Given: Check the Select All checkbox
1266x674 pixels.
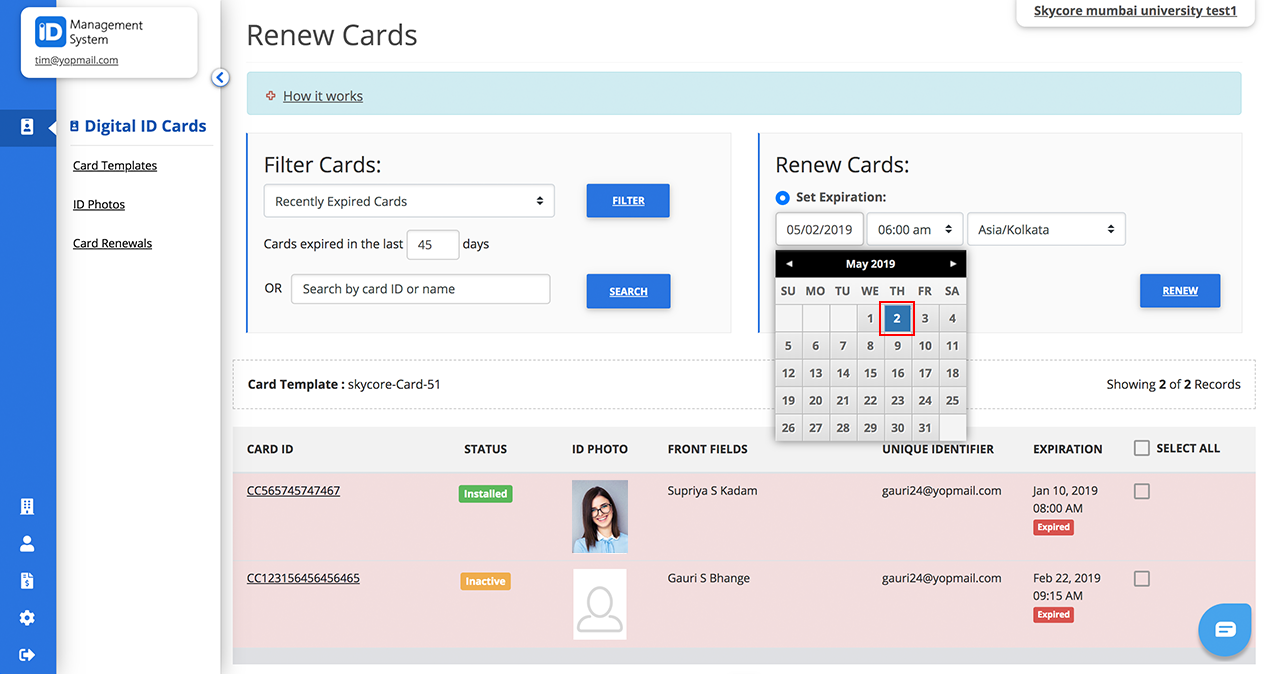Looking at the screenshot, I should tap(1142, 448).
